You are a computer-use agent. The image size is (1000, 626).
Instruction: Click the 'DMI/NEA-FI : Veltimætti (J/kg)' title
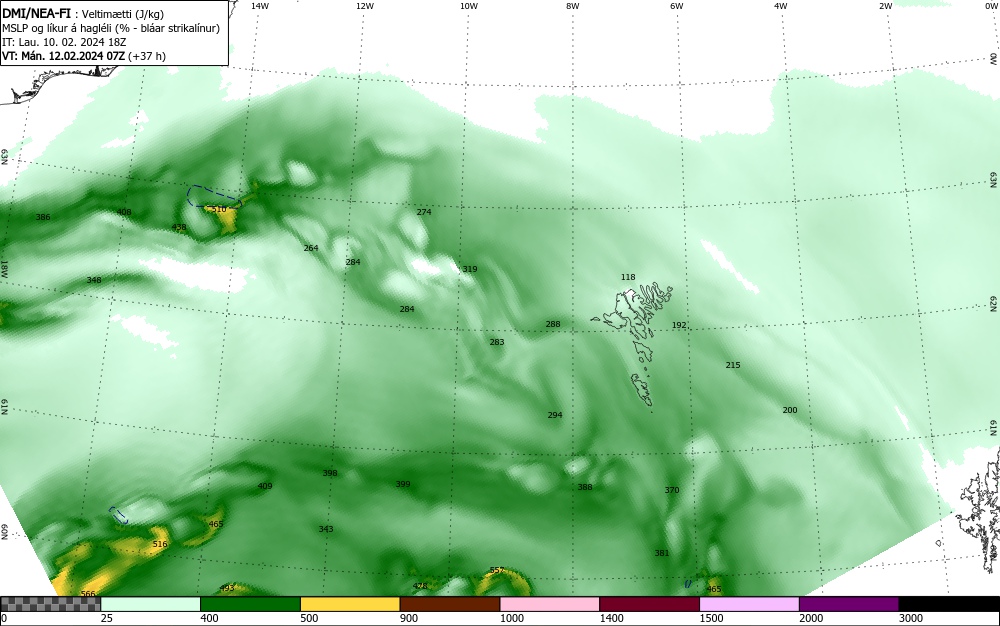point(83,14)
